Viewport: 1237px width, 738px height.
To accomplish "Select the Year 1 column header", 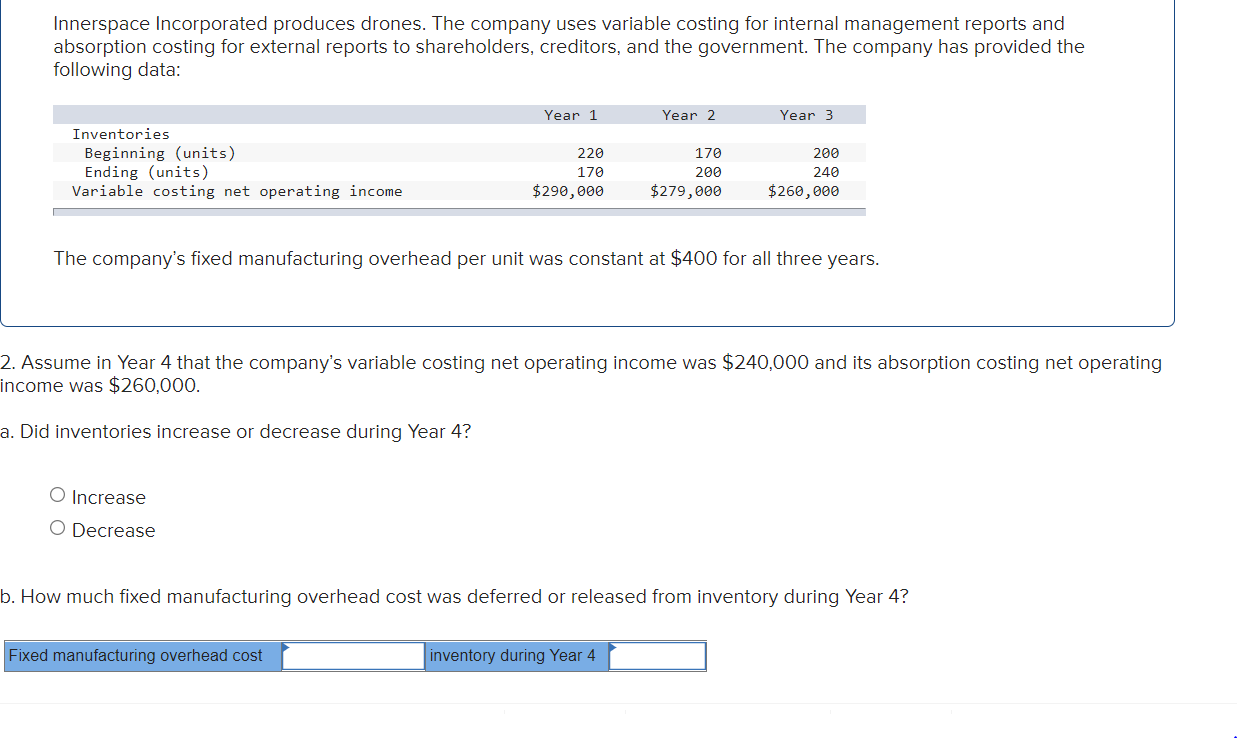I will point(571,114).
